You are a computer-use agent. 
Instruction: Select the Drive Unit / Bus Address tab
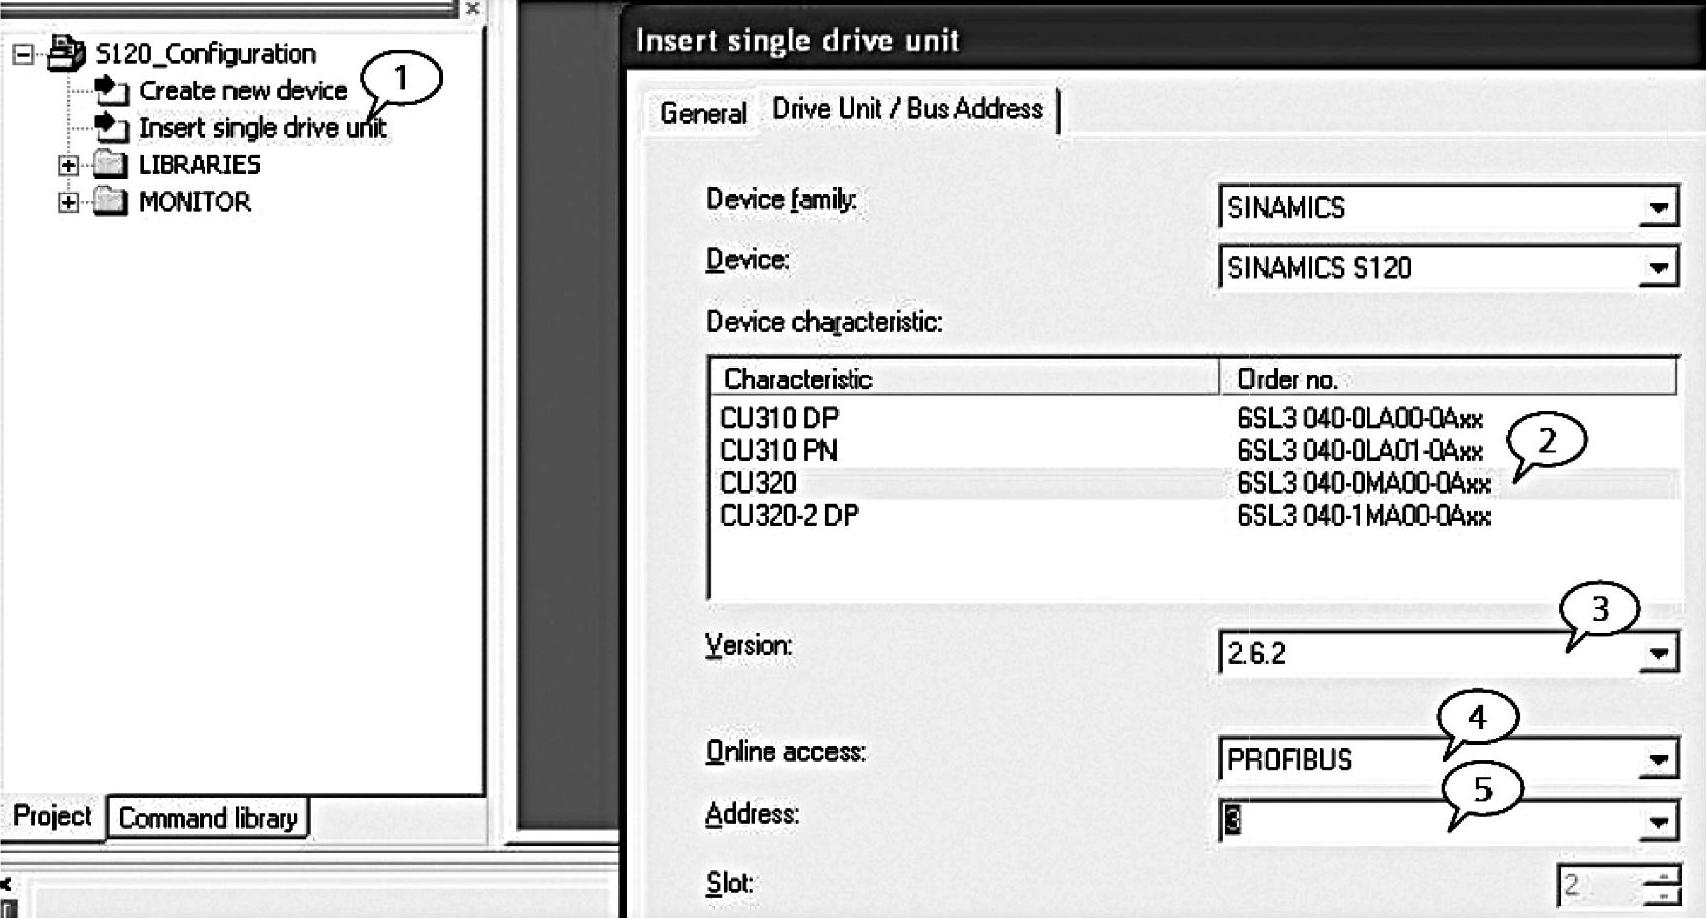pos(908,108)
